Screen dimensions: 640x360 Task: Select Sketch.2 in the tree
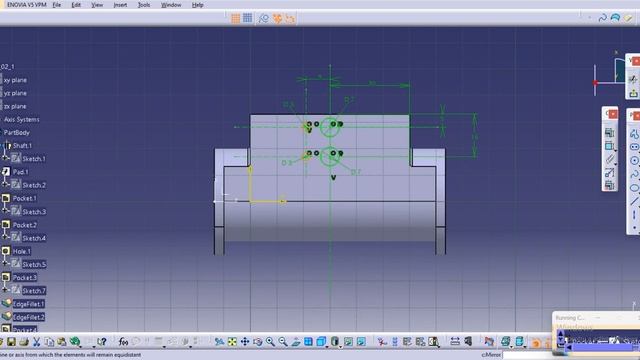(34, 185)
